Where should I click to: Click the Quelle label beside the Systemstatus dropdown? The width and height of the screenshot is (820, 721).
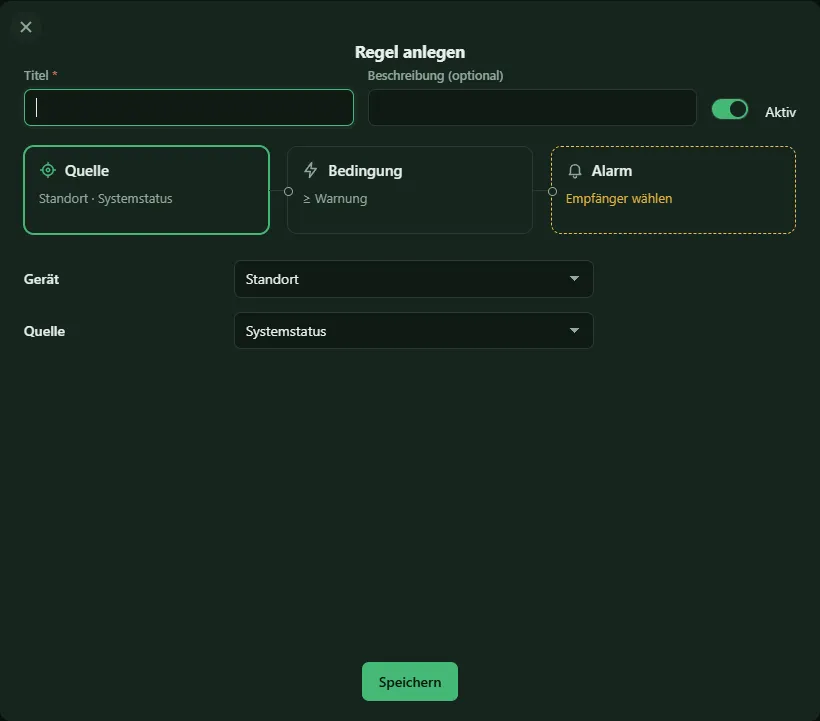coord(44,331)
